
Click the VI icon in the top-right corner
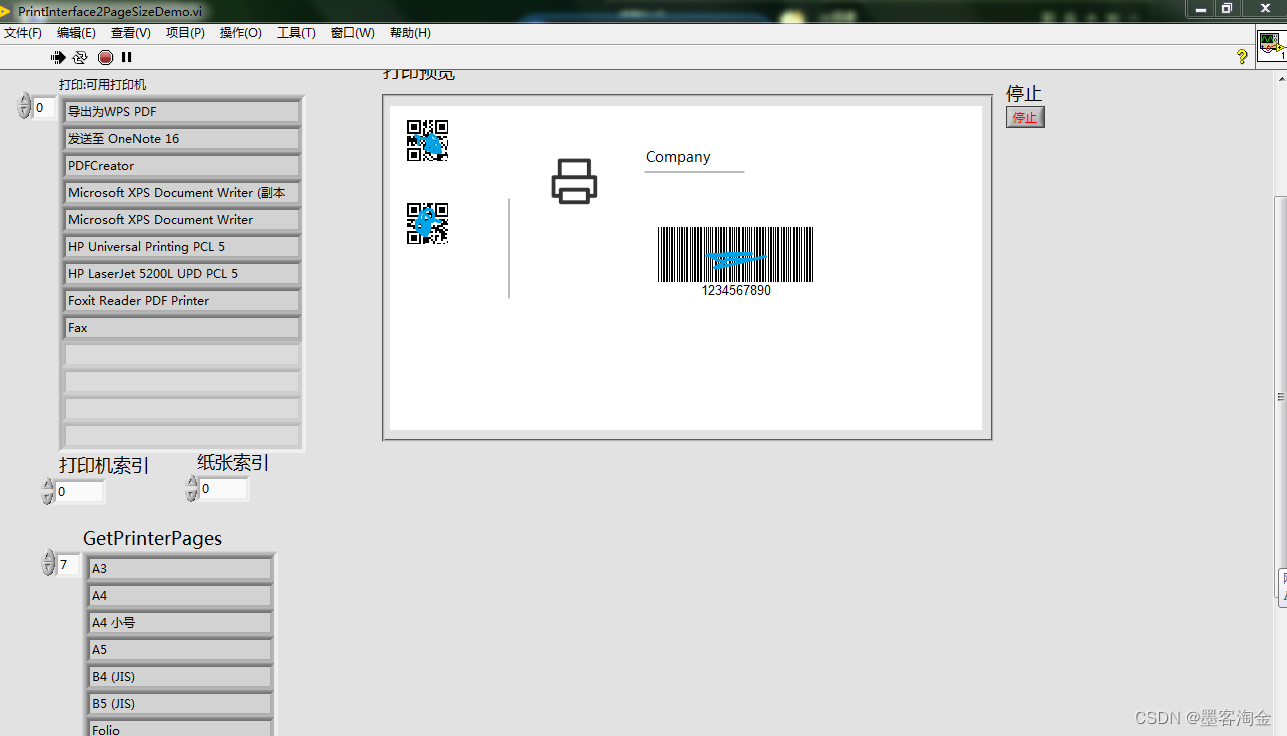[x=1271, y=46]
